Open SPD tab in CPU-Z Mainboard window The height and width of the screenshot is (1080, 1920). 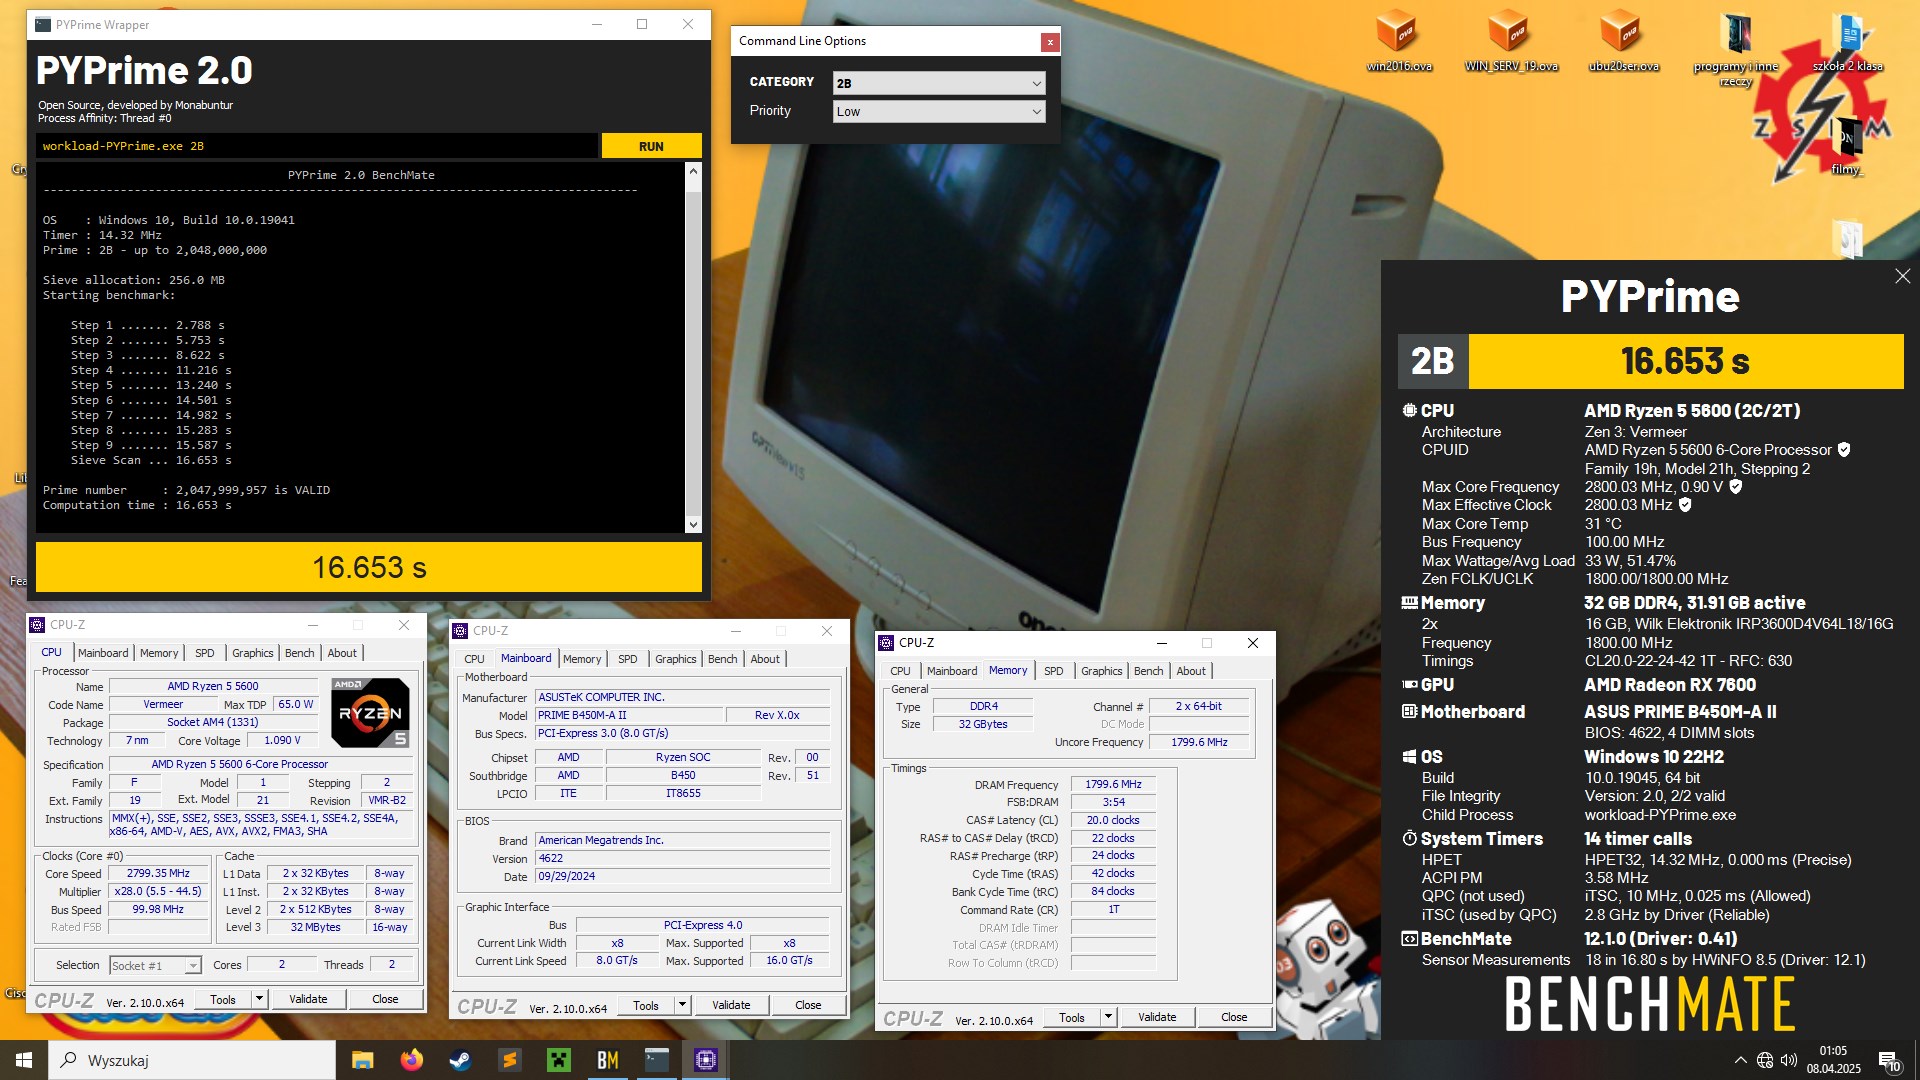pyautogui.click(x=628, y=659)
